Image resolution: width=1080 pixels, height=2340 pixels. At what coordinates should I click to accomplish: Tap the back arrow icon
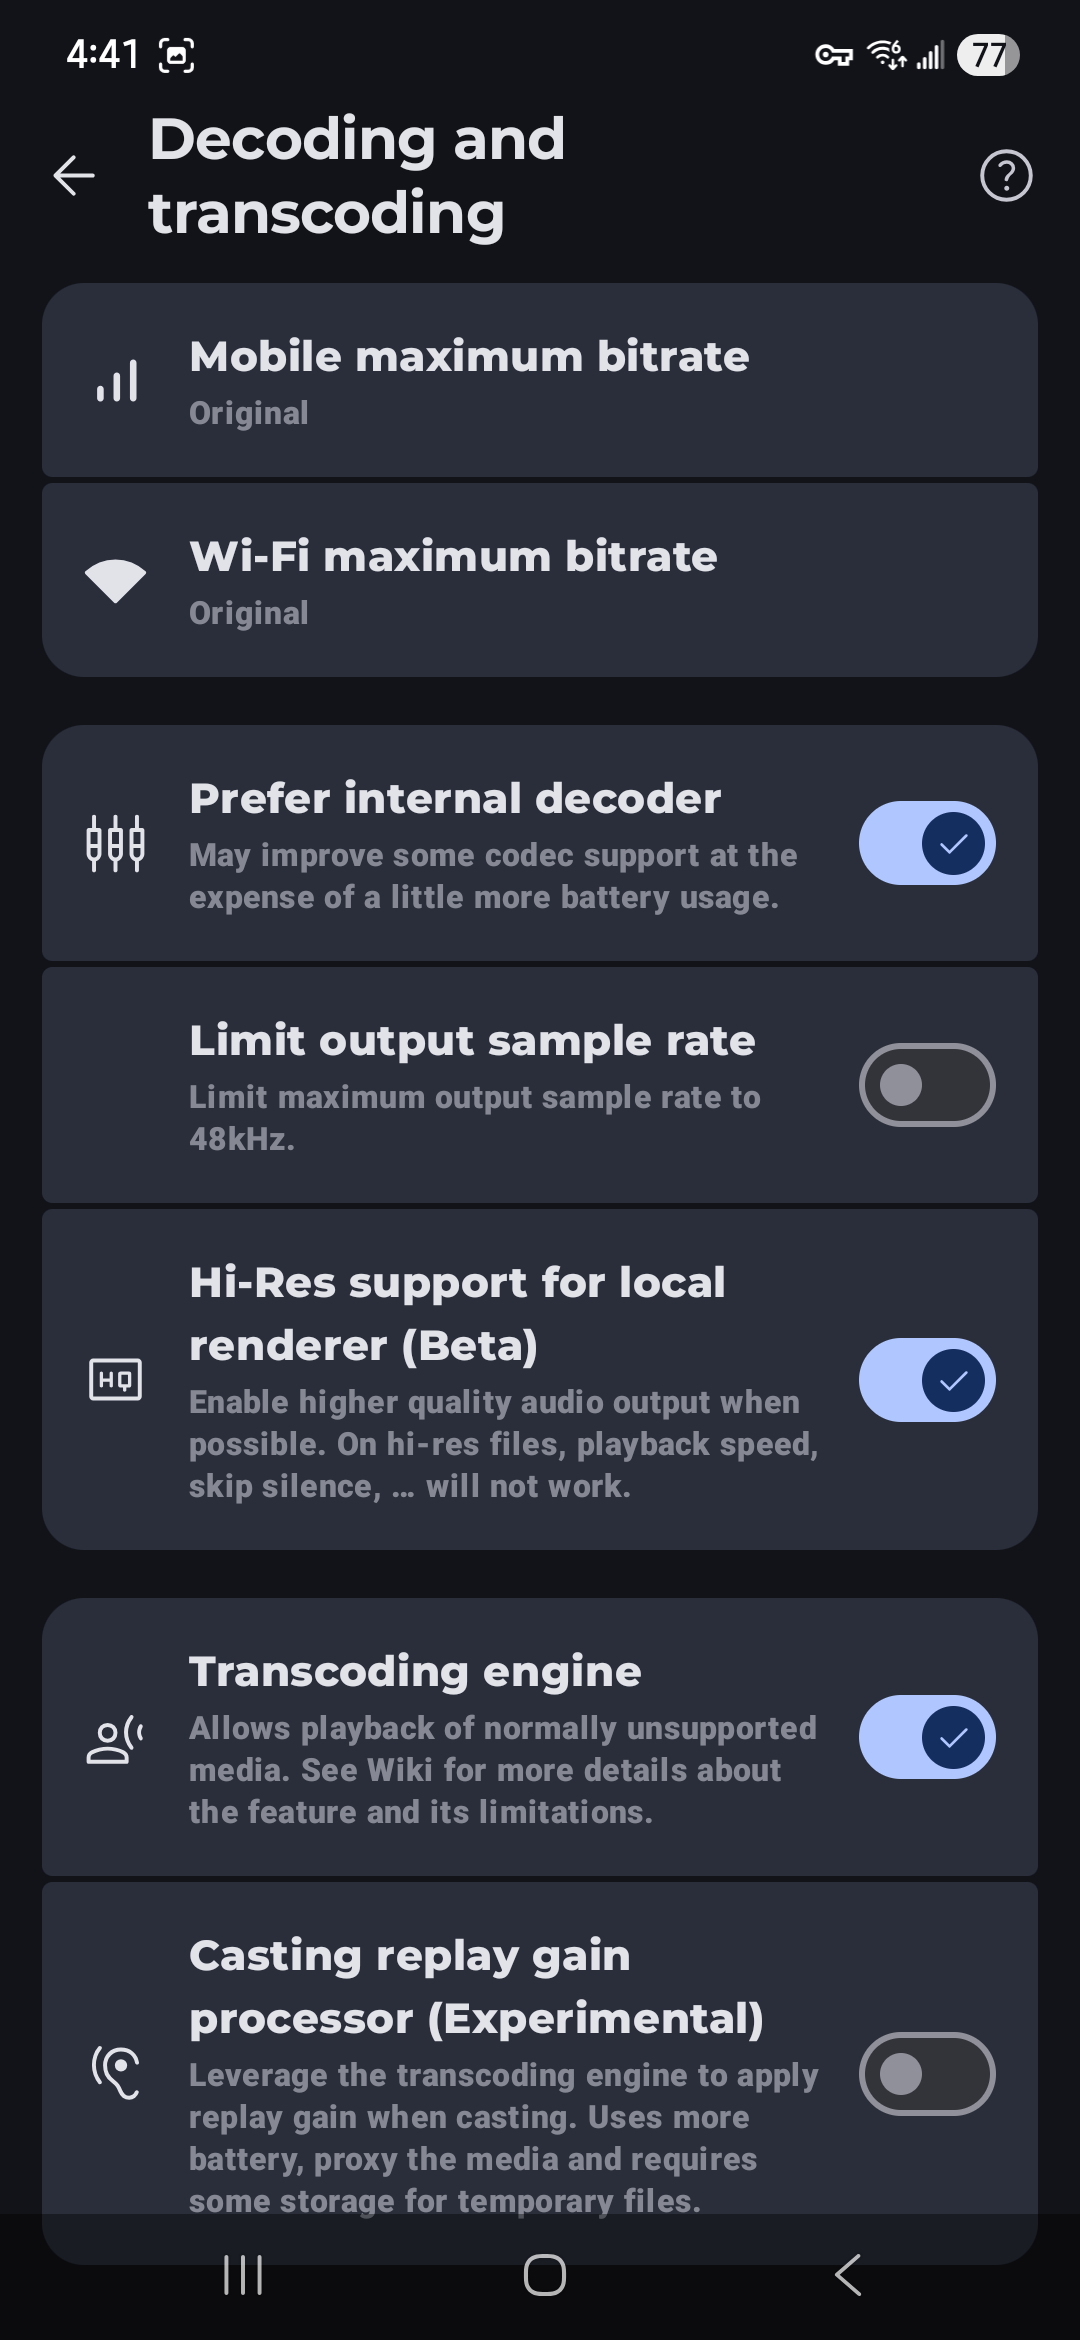74,176
